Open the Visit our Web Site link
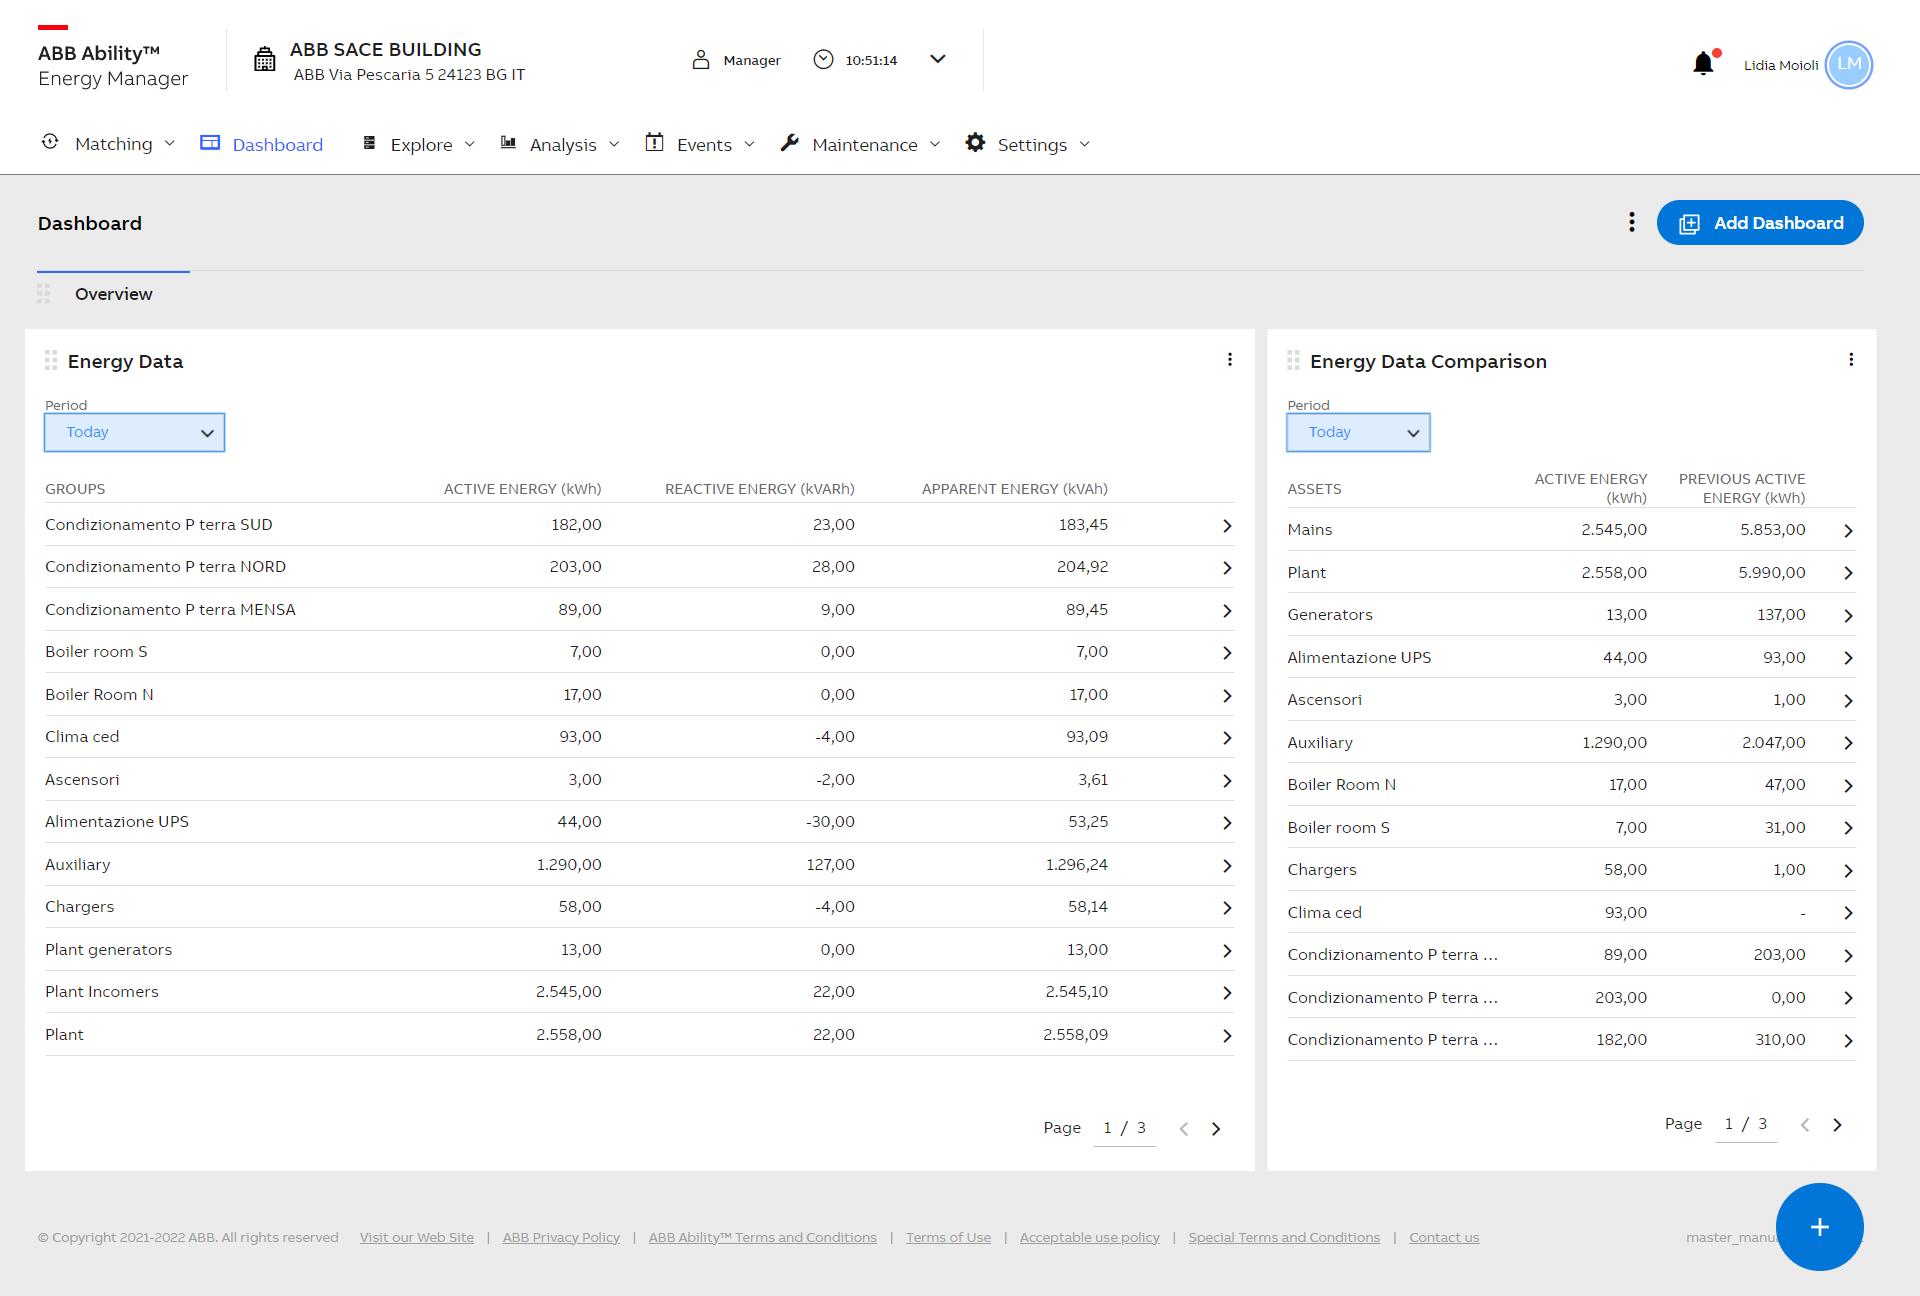 (417, 1237)
